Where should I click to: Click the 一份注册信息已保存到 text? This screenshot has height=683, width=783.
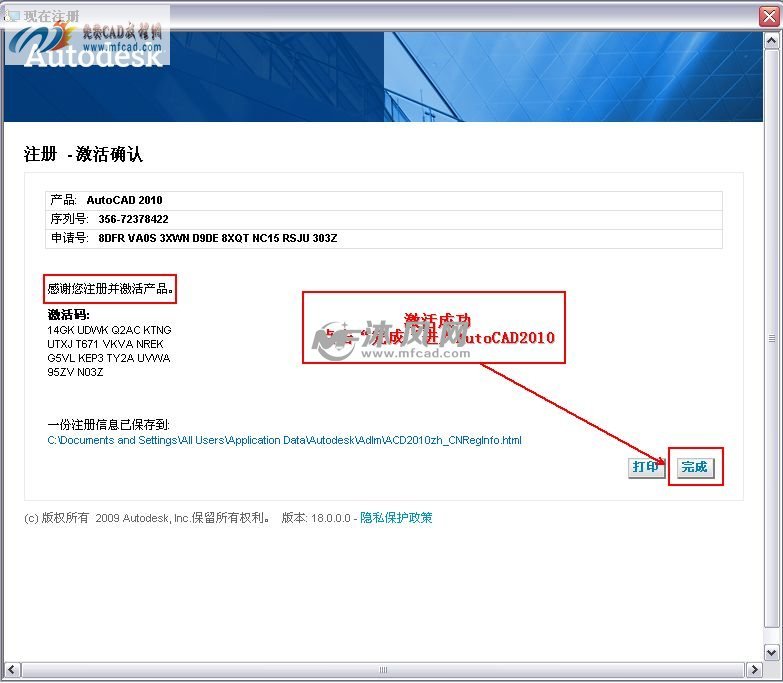108,425
